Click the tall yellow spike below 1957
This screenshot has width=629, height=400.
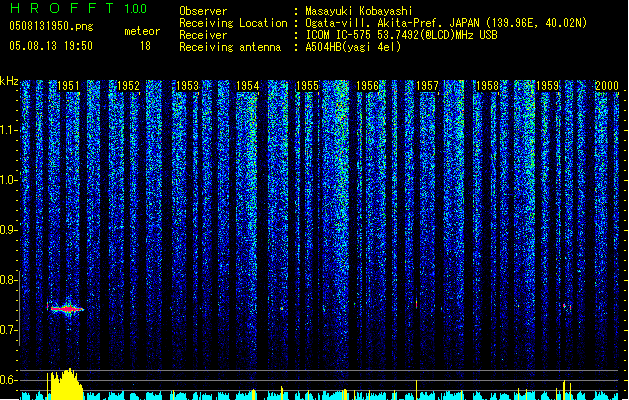click(x=416, y=390)
